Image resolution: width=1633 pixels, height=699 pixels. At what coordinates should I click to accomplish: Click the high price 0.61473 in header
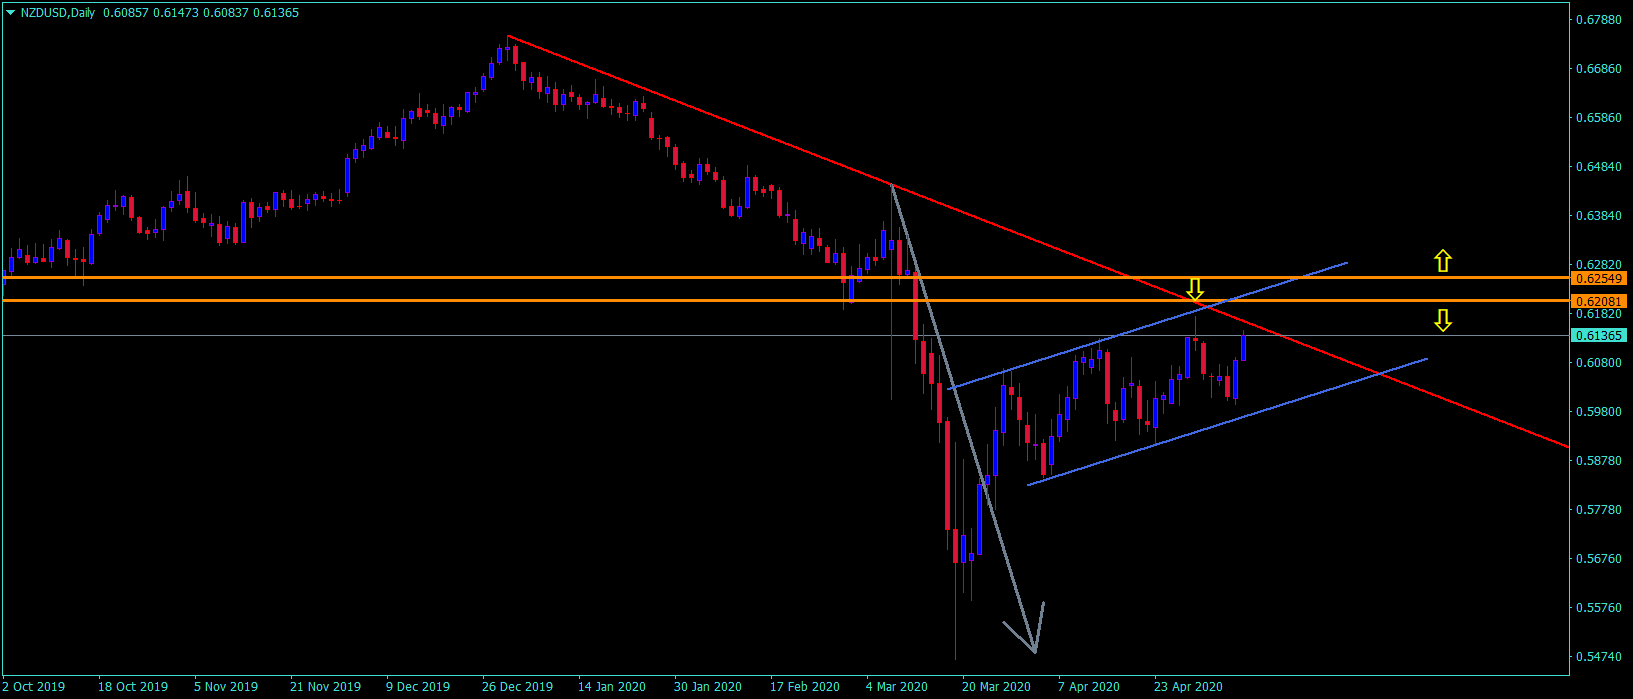[176, 13]
